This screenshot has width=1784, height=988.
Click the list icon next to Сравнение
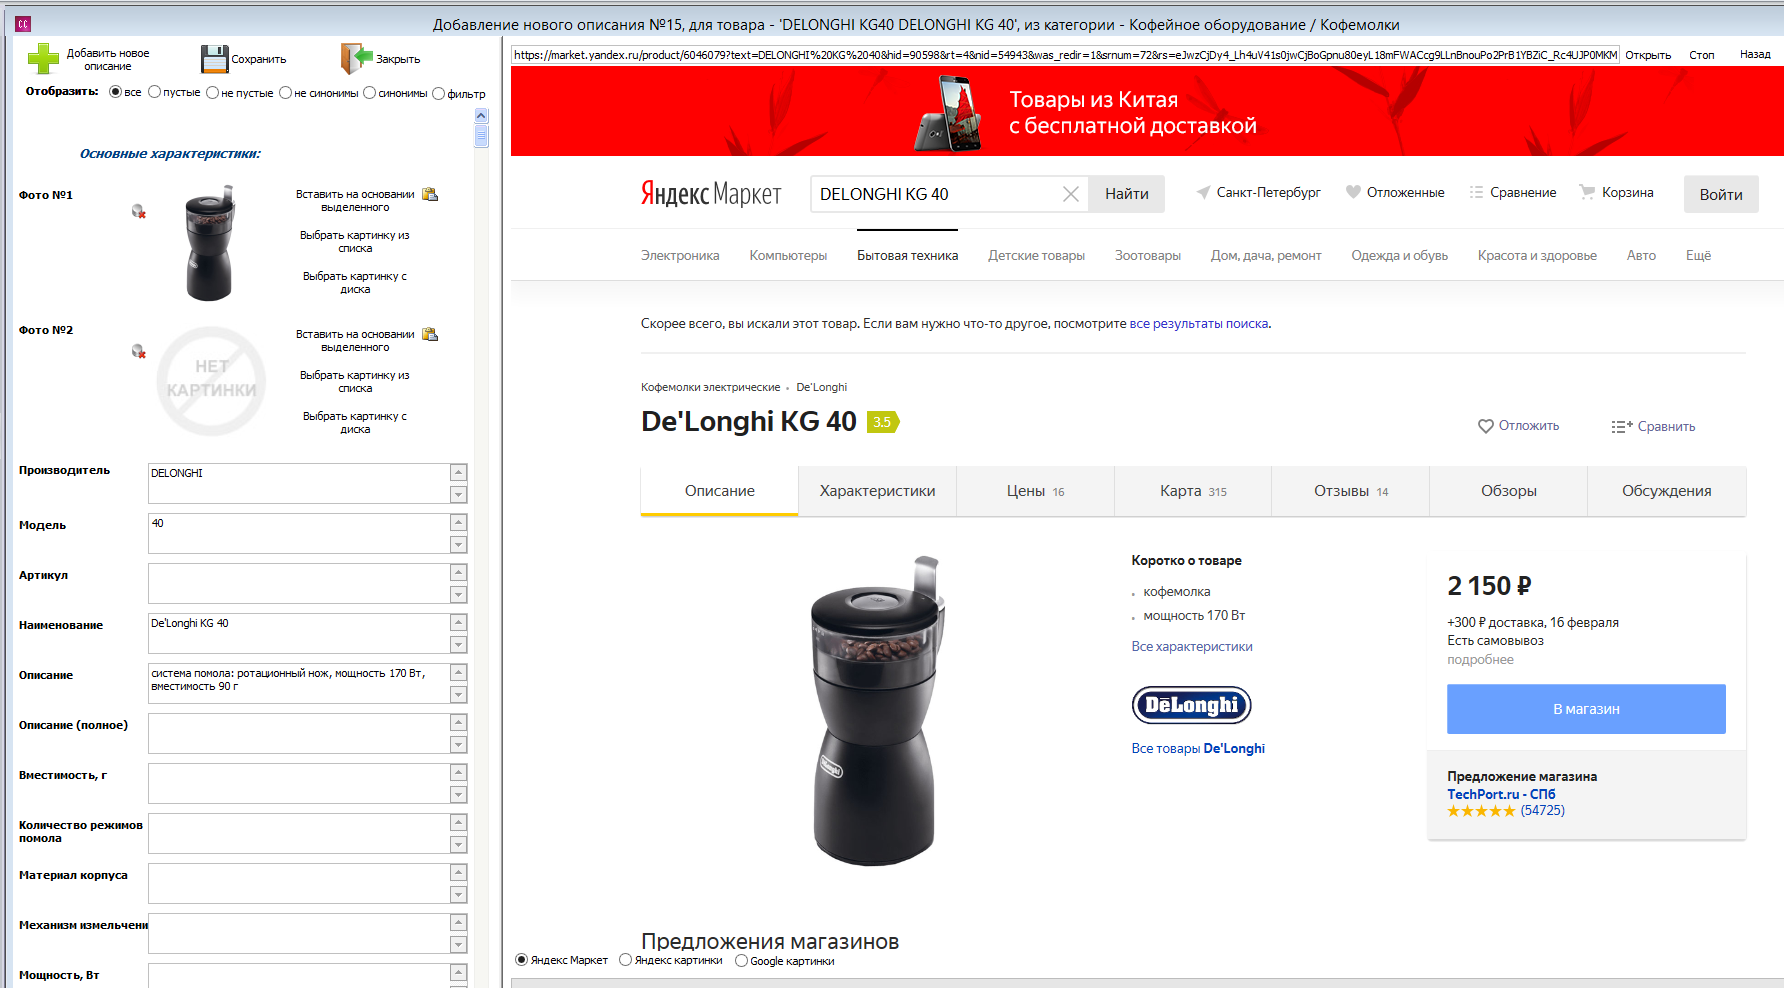tap(1476, 192)
